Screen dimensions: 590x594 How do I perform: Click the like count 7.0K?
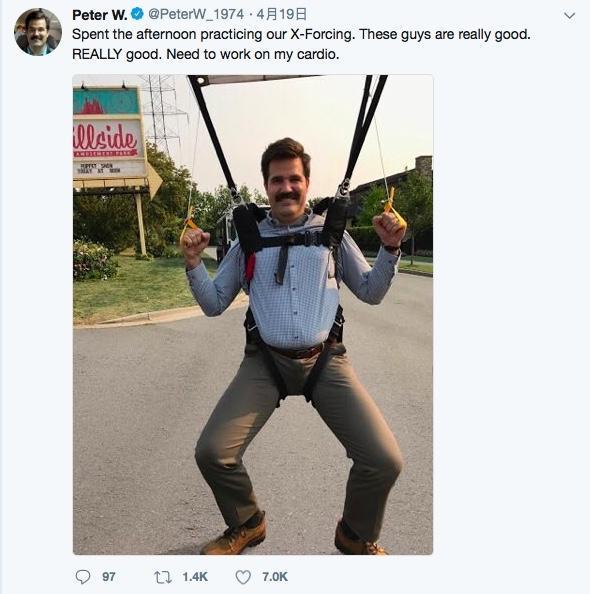point(275,577)
